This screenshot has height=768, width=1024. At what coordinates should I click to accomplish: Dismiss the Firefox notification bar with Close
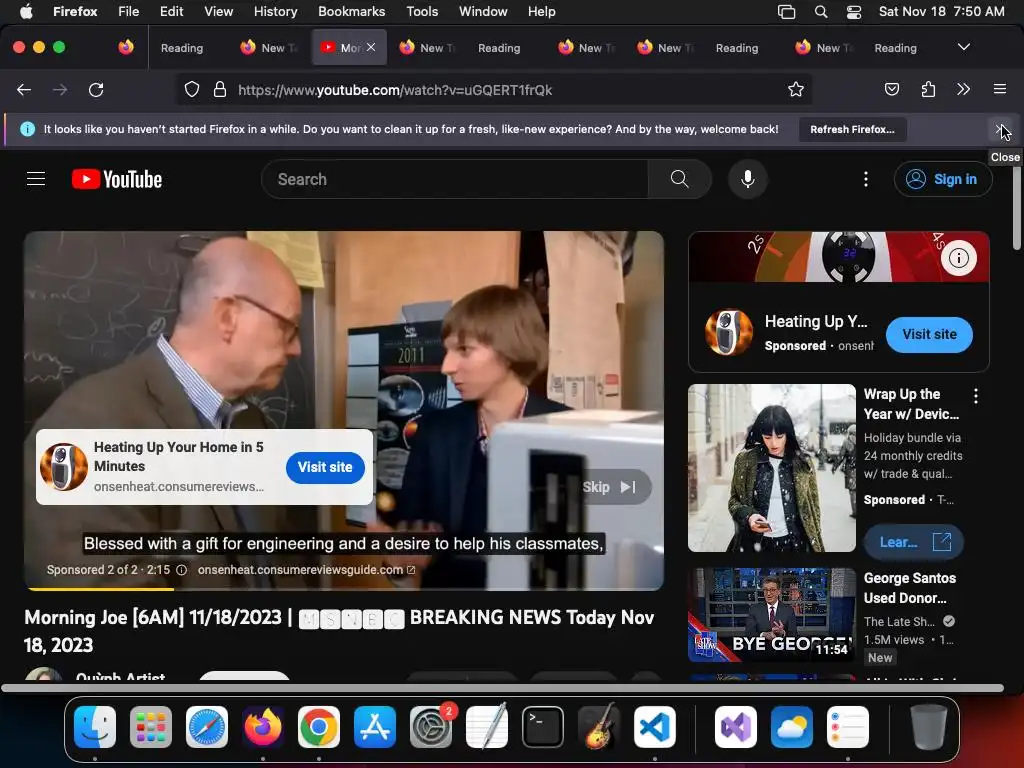(1000, 129)
